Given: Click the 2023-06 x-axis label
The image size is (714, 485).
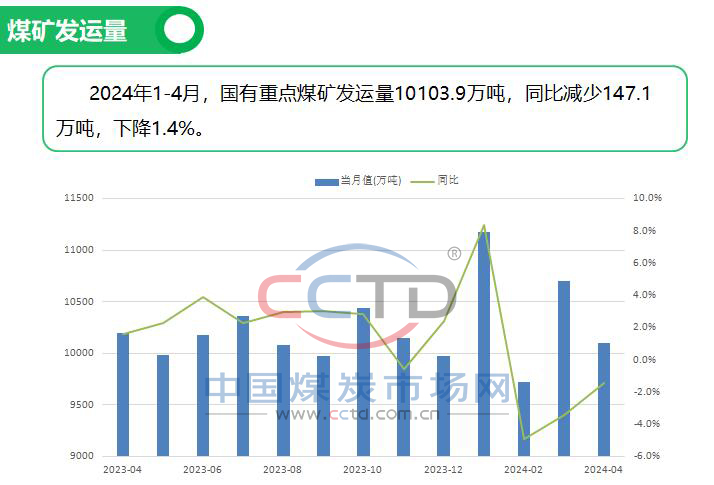Looking at the screenshot, I should click(202, 470).
